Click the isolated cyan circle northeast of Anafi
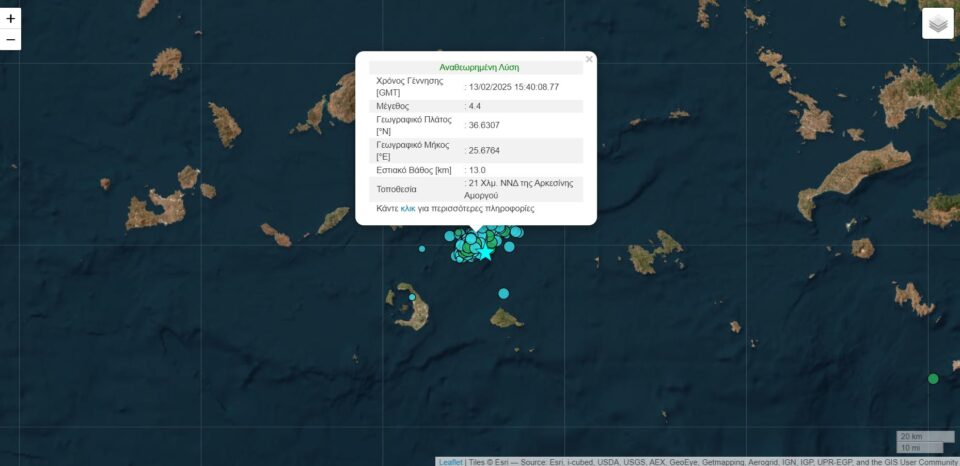The height and width of the screenshot is (466, 960). coord(504,293)
